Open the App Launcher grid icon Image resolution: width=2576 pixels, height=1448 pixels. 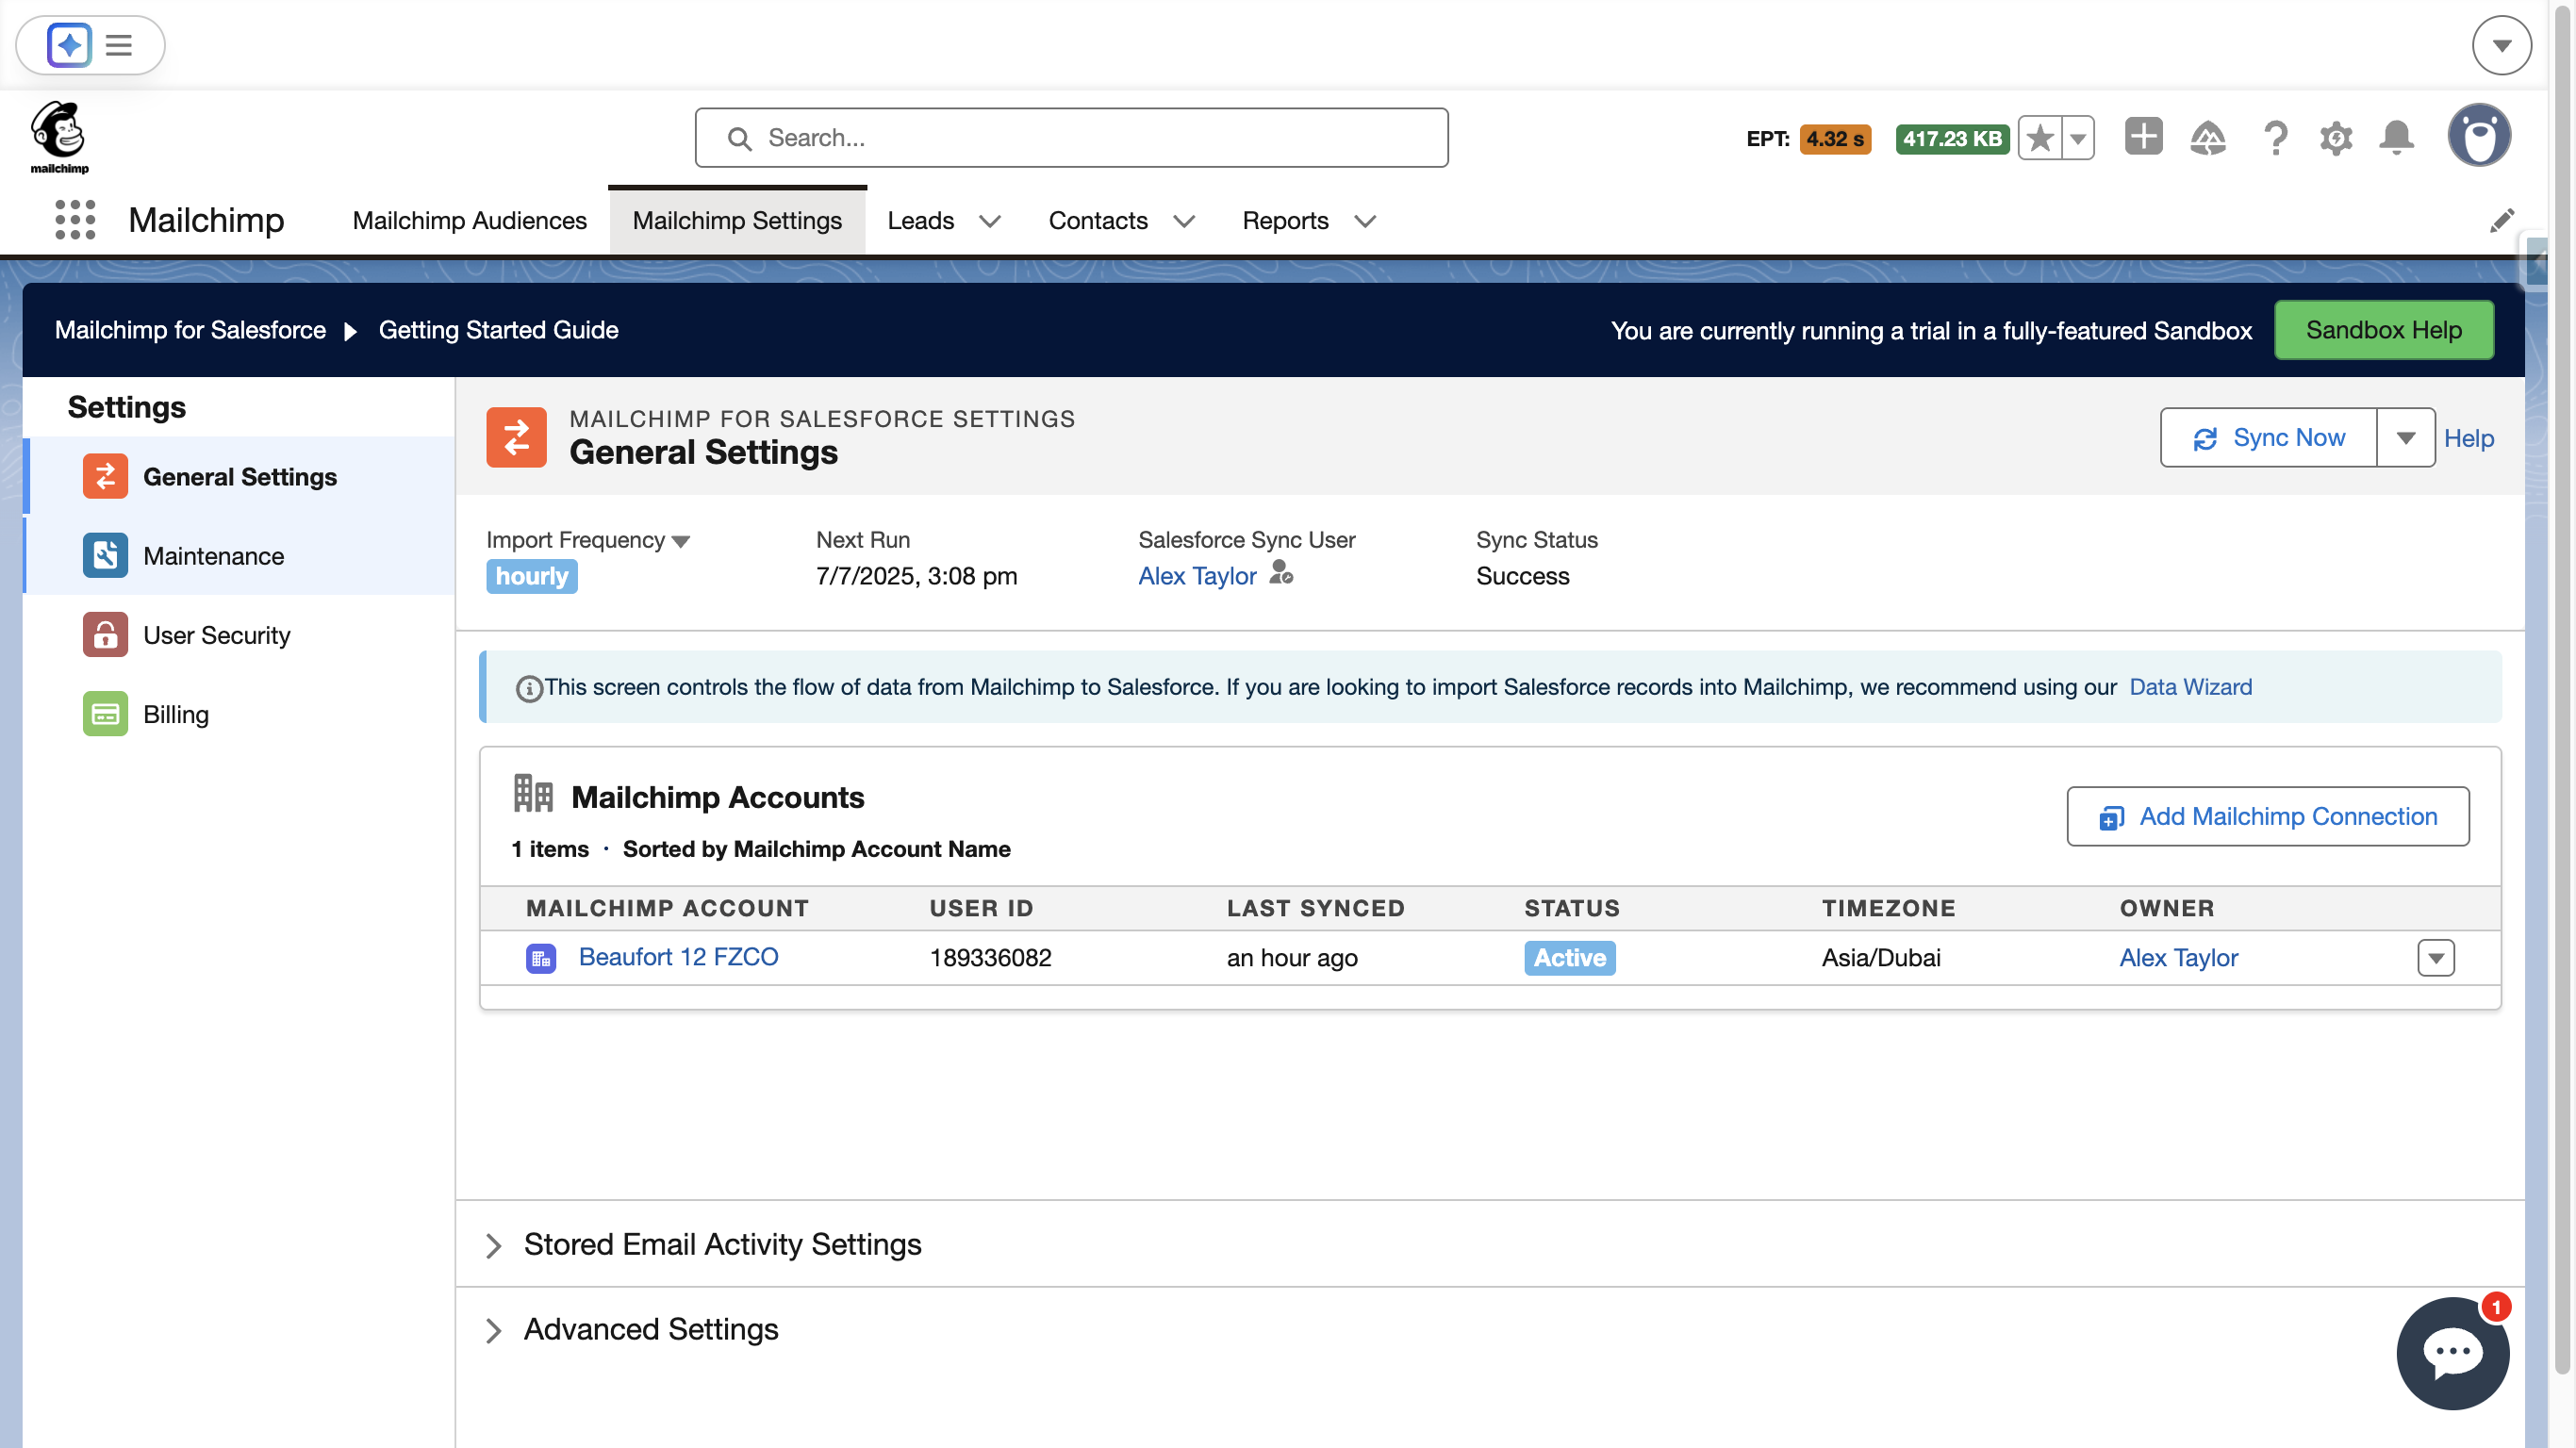[x=75, y=220]
